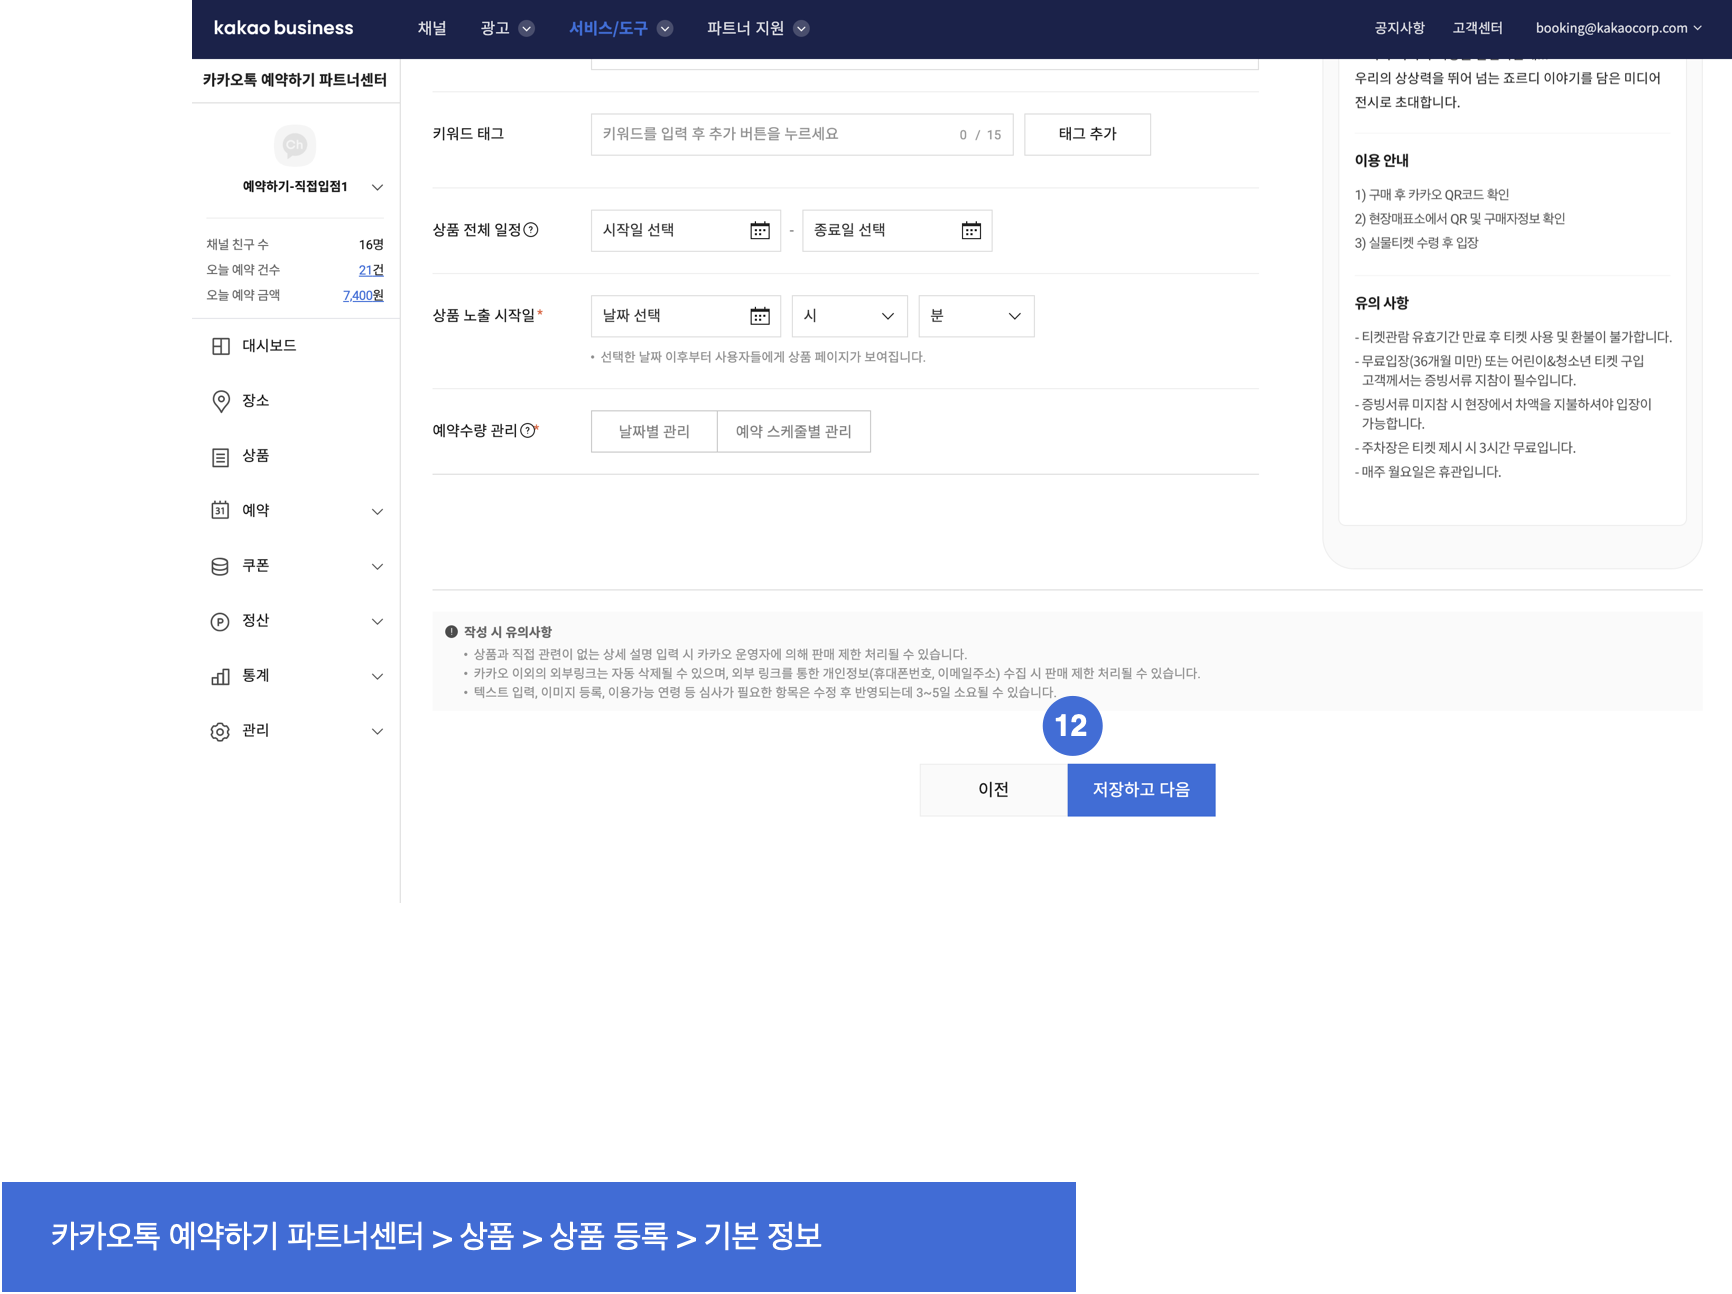Click the 키워드 태그 input field
Image resolution: width=1732 pixels, height=1294 pixels.
click(770, 134)
